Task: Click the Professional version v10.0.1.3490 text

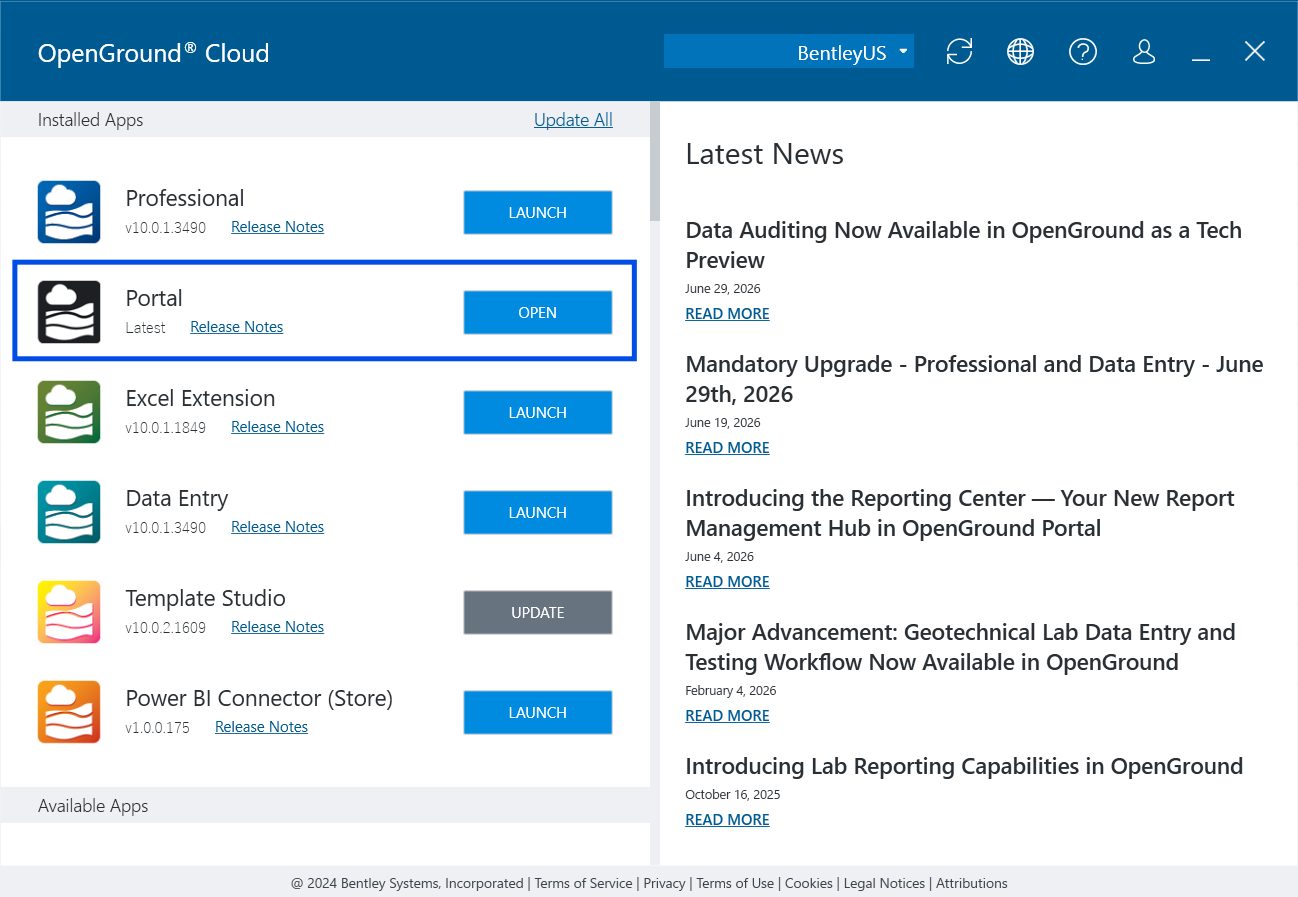Action: click(166, 227)
